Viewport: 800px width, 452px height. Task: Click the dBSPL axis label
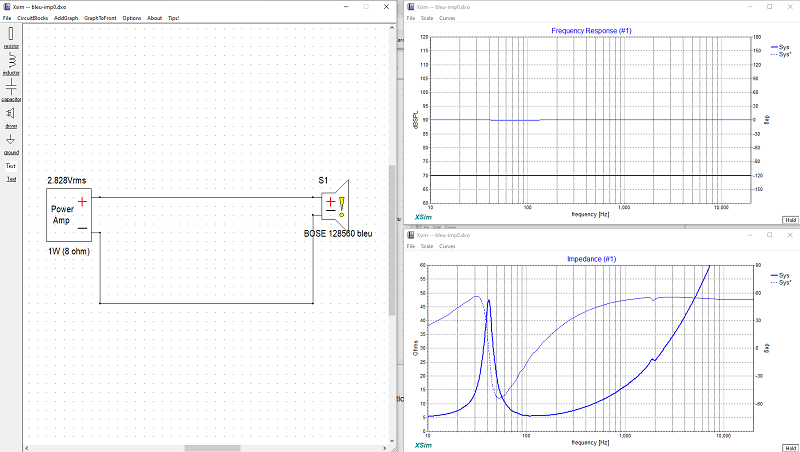[416, 120]
